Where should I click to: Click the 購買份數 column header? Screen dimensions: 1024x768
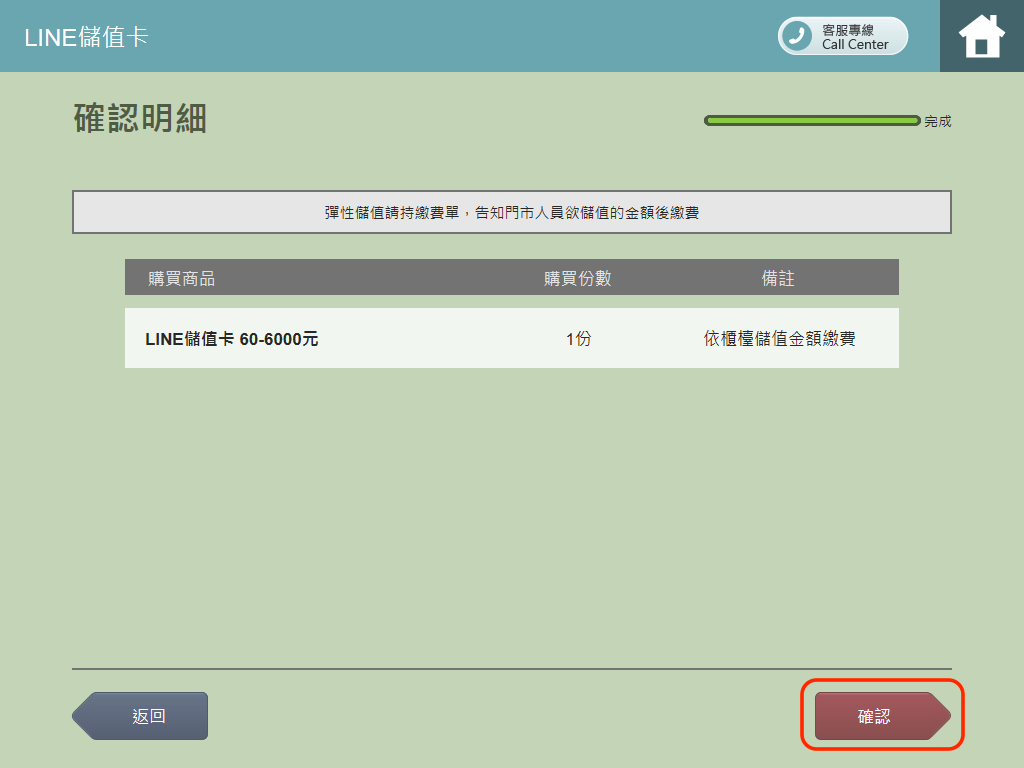(577, 278)
